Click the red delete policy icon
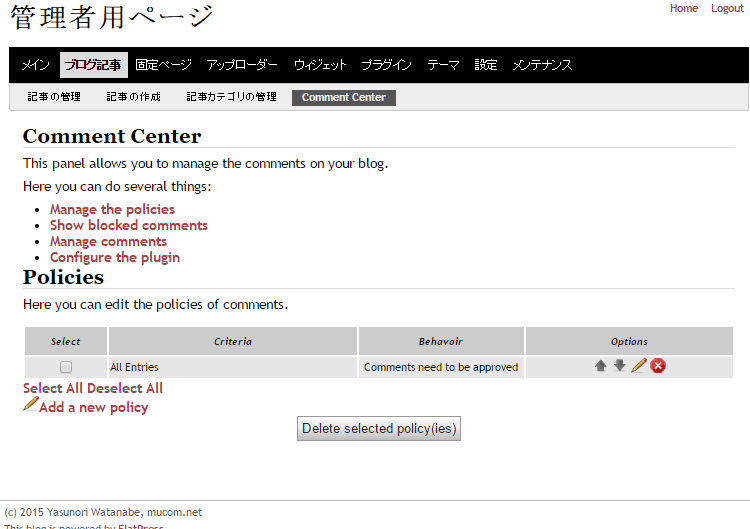The width and height of the screenshot is (750, 529). [x=658, y=366]
